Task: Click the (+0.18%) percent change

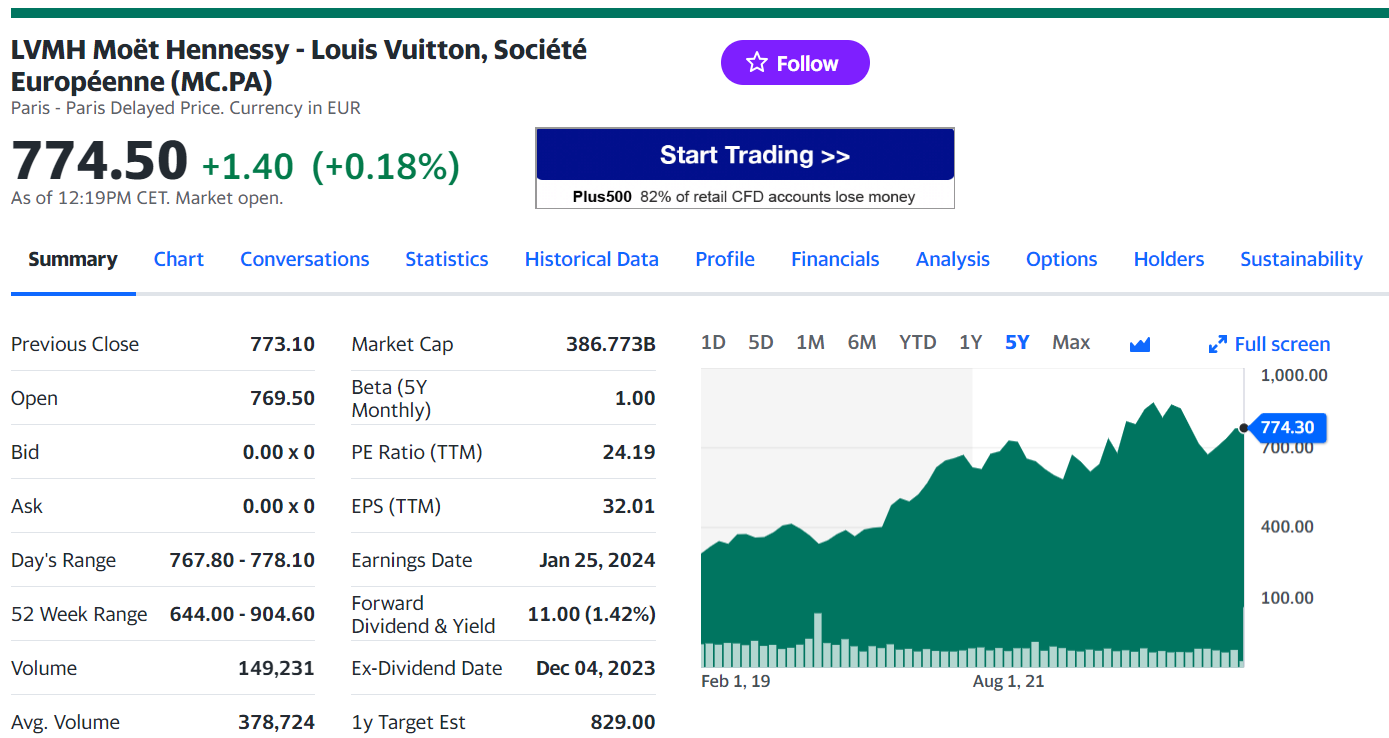Action: tap(386, 166)
